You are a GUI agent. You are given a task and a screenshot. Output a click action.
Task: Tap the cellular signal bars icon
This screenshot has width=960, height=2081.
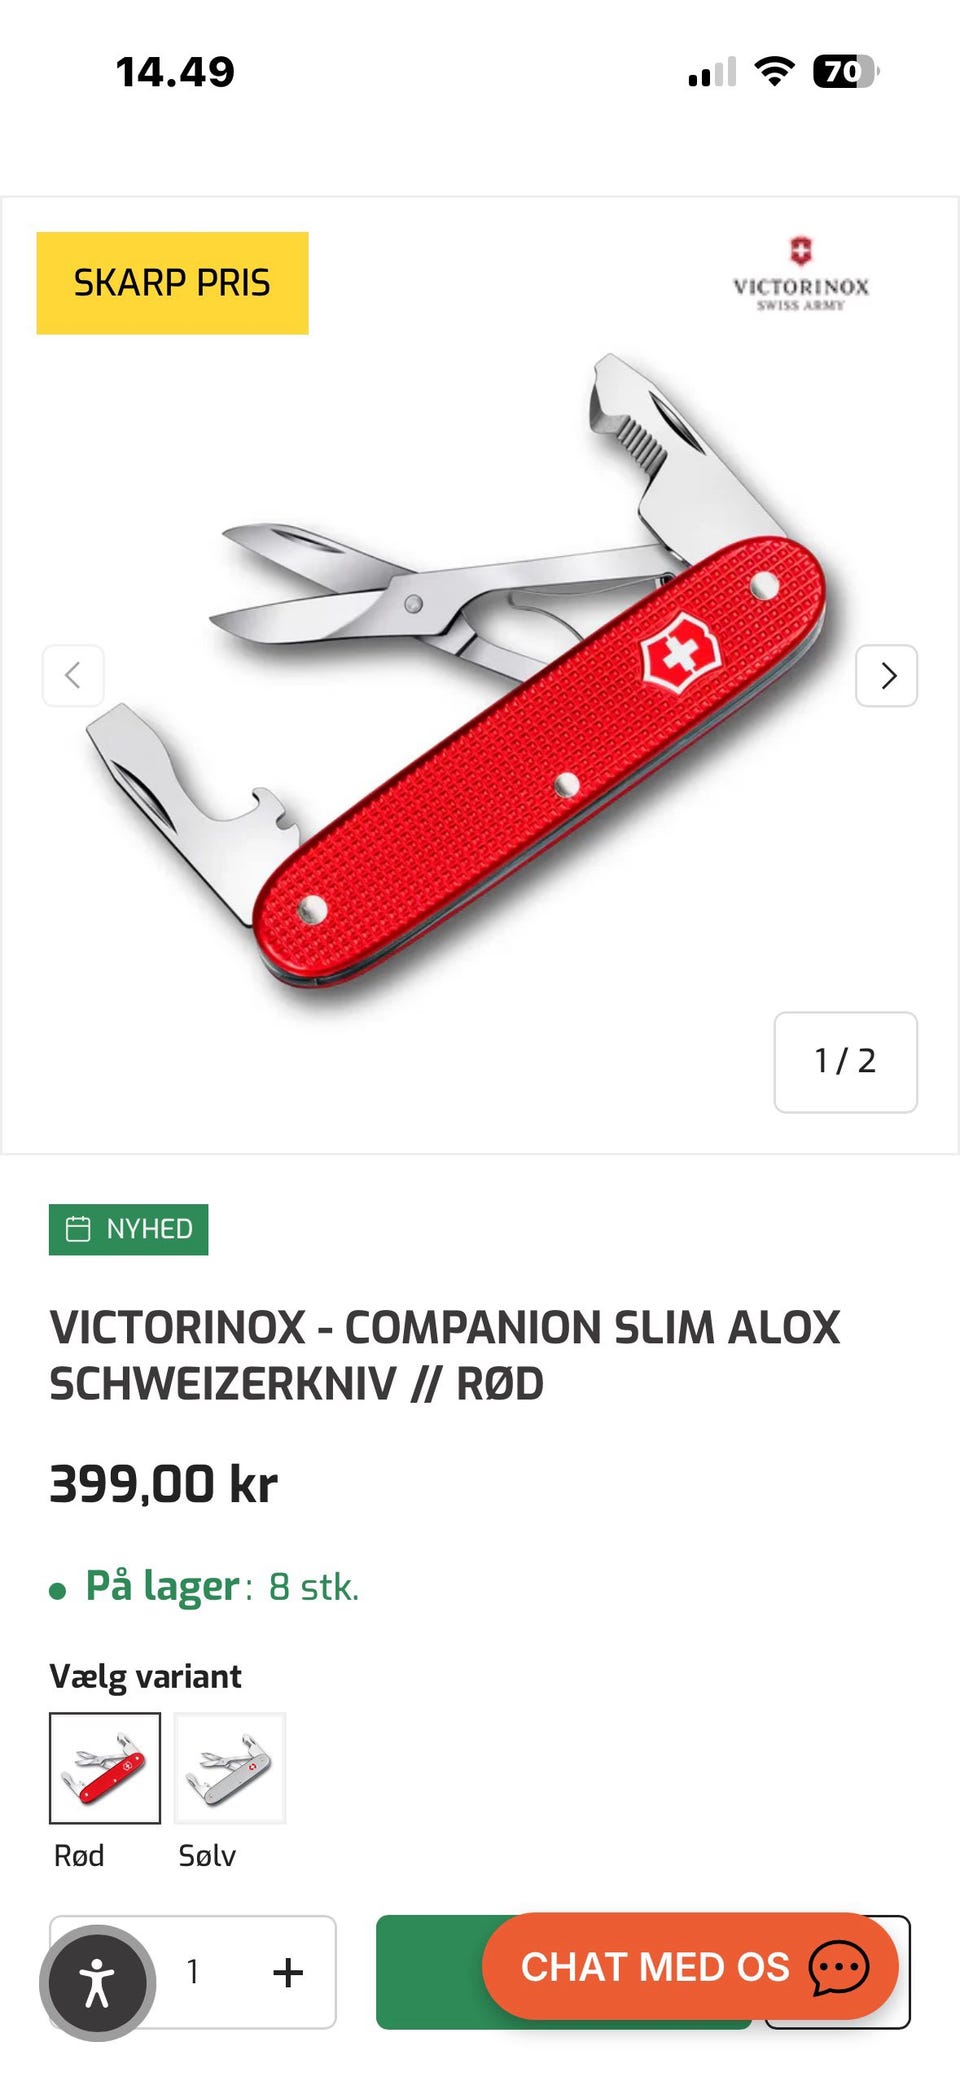(712, 72)
